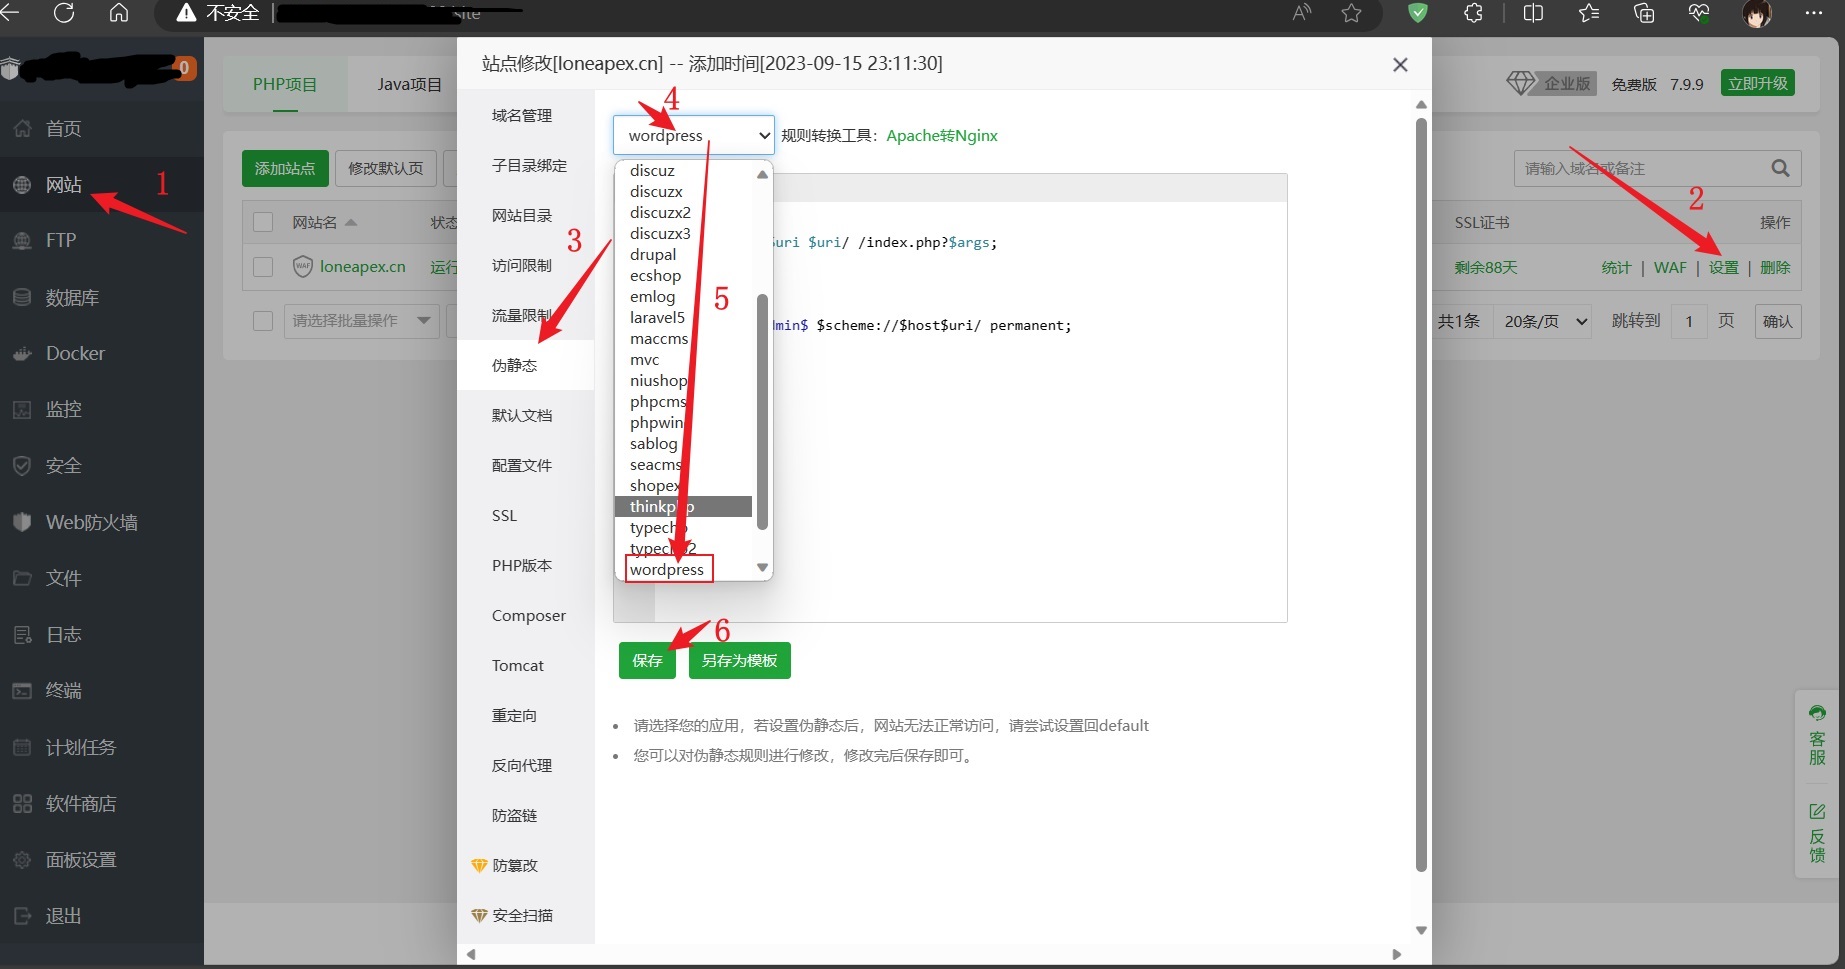
Task: Expand the 20条/页 page size dropdown
Action: [x=1545, y=321]
